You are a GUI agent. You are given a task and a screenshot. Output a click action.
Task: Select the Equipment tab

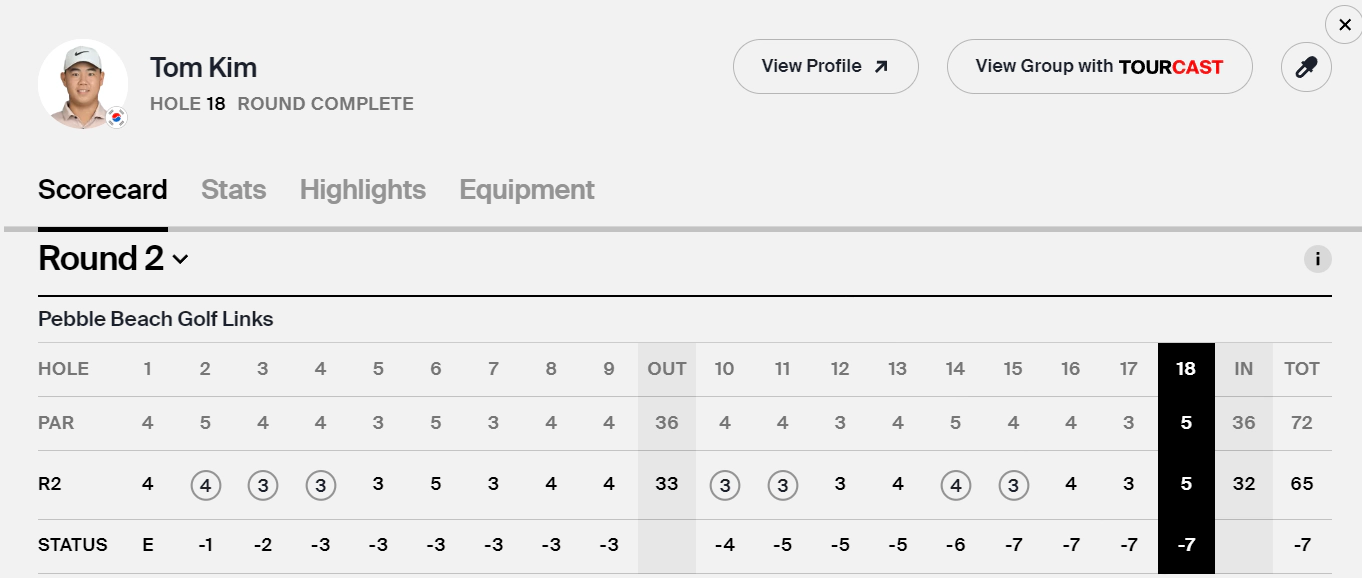[527, 190]
